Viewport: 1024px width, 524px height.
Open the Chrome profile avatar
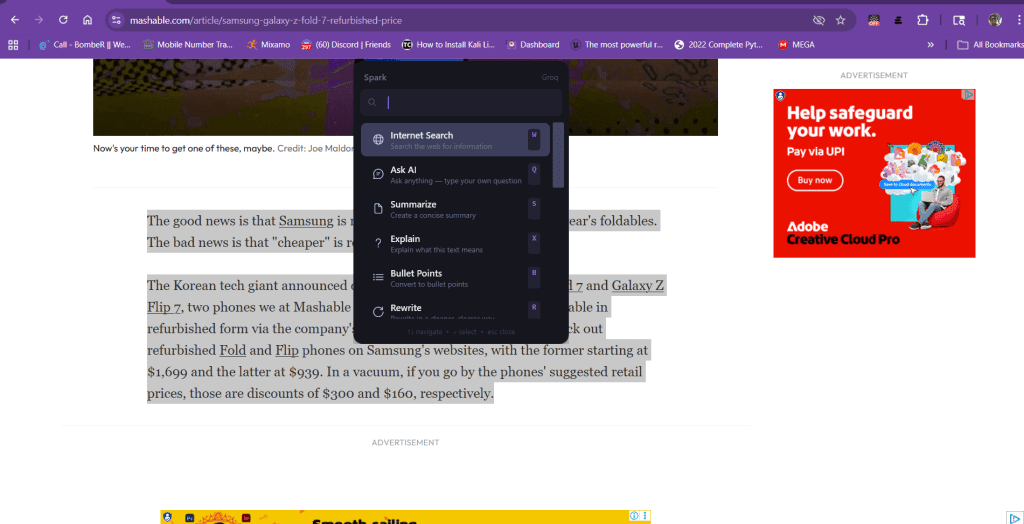(995, 20)
